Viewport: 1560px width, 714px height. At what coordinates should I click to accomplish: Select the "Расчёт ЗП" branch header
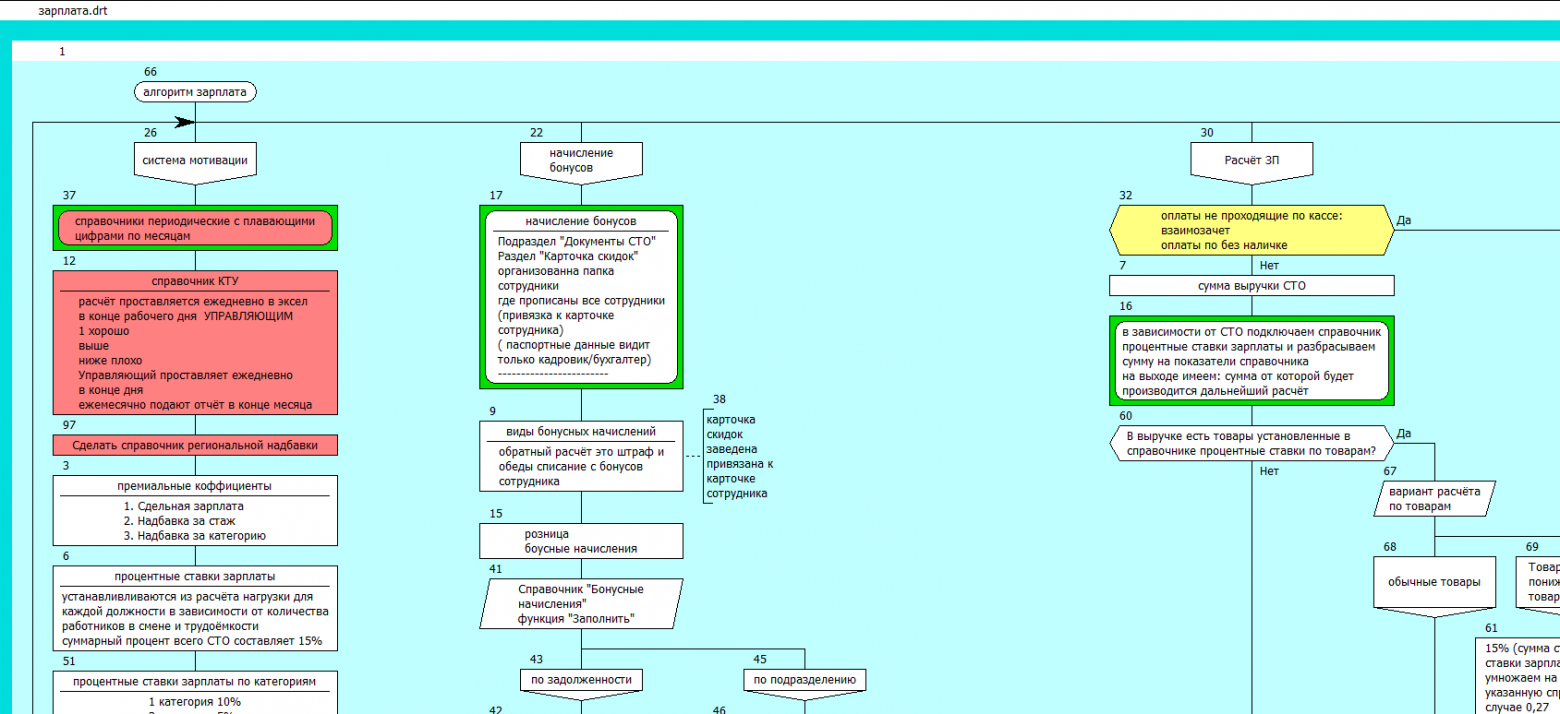coord(1251,160)
